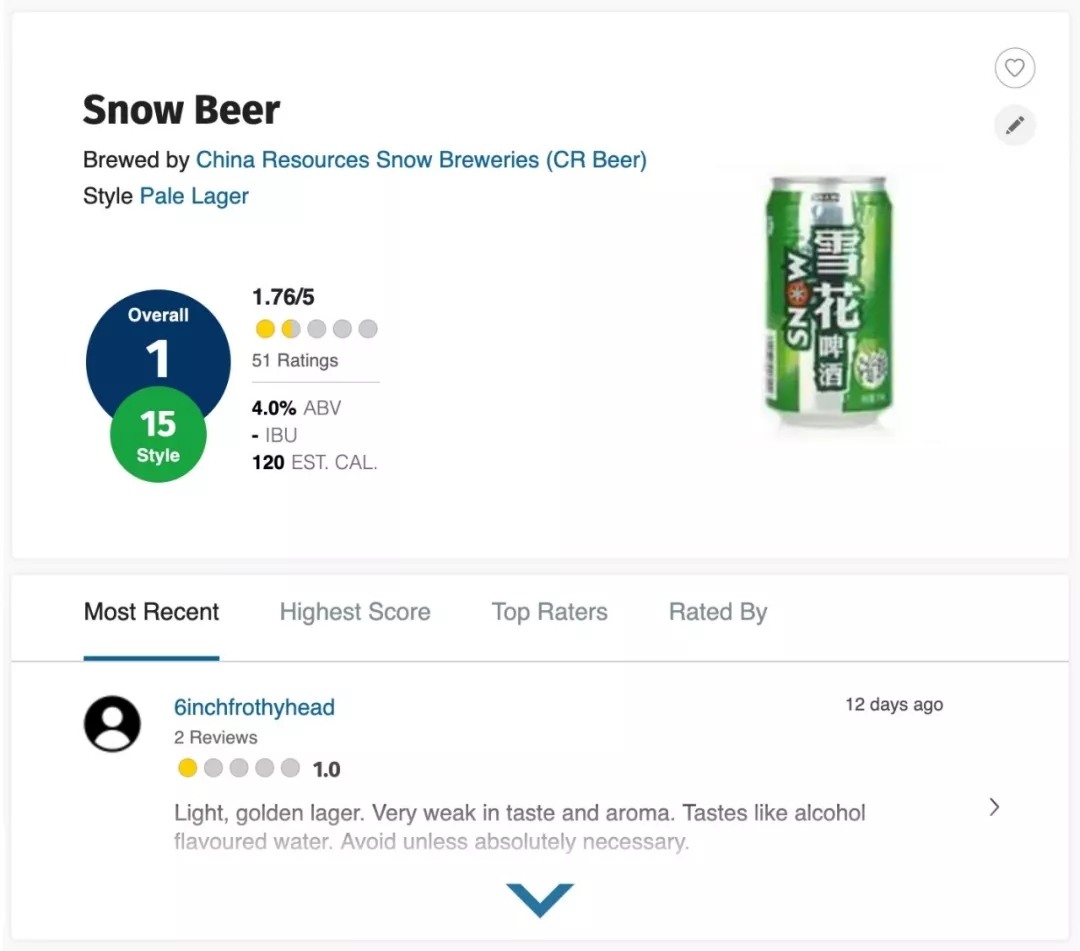Select the Most Recent tab
The width and height of the screenshot is (1080, 951).
[x=151, y=612]
